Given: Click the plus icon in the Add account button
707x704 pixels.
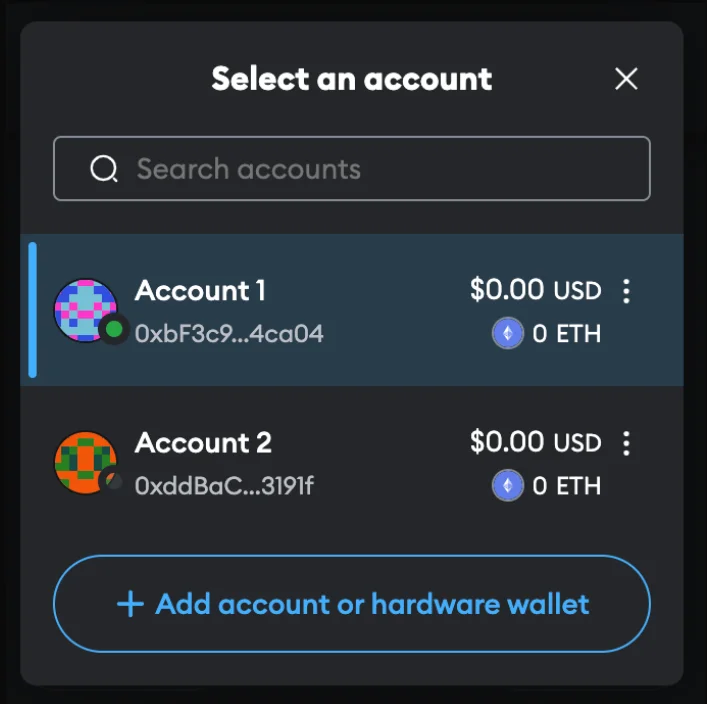Looking at the screenshot, I should pos(130,604).
